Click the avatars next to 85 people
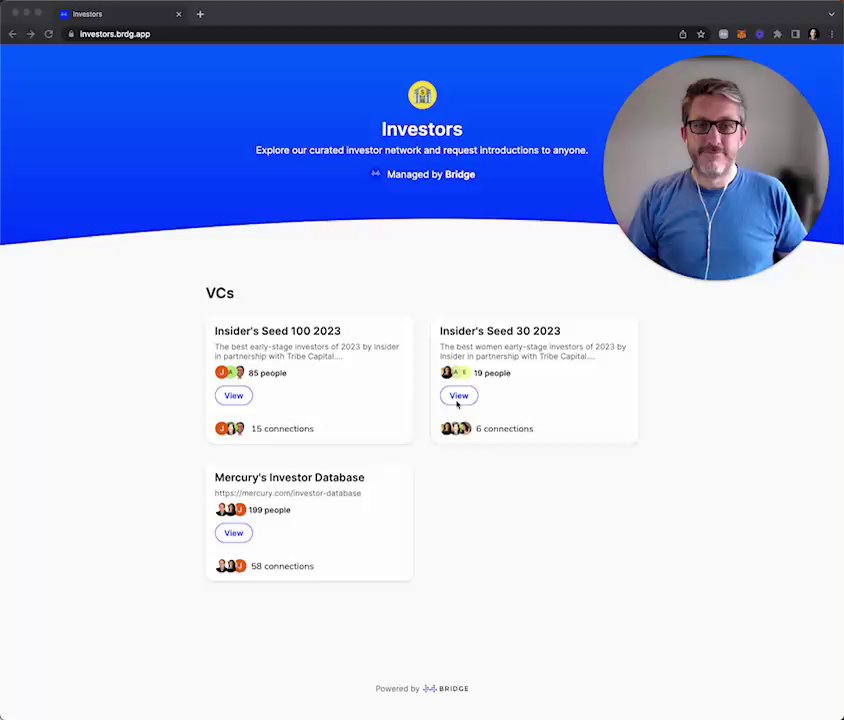This screenshot has height=720, width=844. [230, 372]
